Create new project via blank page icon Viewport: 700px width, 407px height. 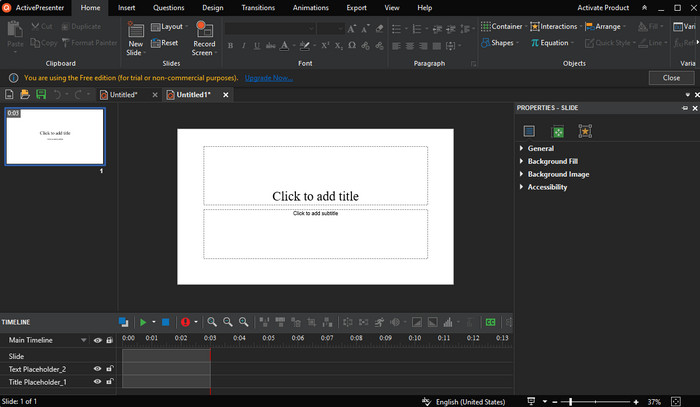point(9,94)
